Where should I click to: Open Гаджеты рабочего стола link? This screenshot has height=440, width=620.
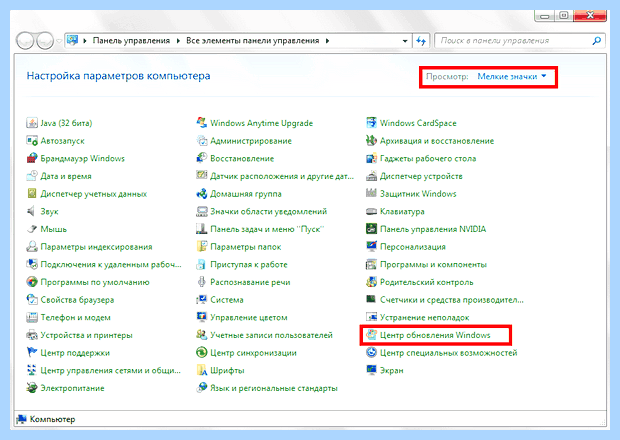[428, 159]
